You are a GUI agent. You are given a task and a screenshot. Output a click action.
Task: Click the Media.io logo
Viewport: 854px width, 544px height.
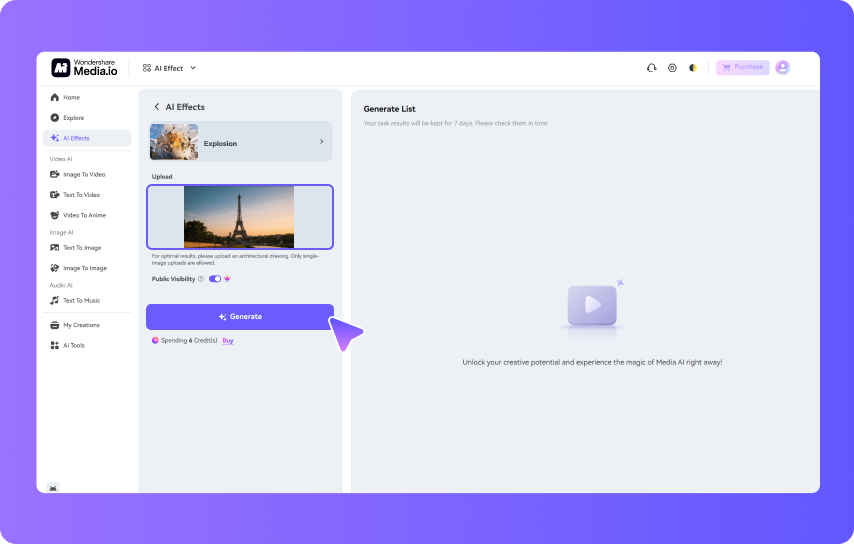(x=84, y=68)
